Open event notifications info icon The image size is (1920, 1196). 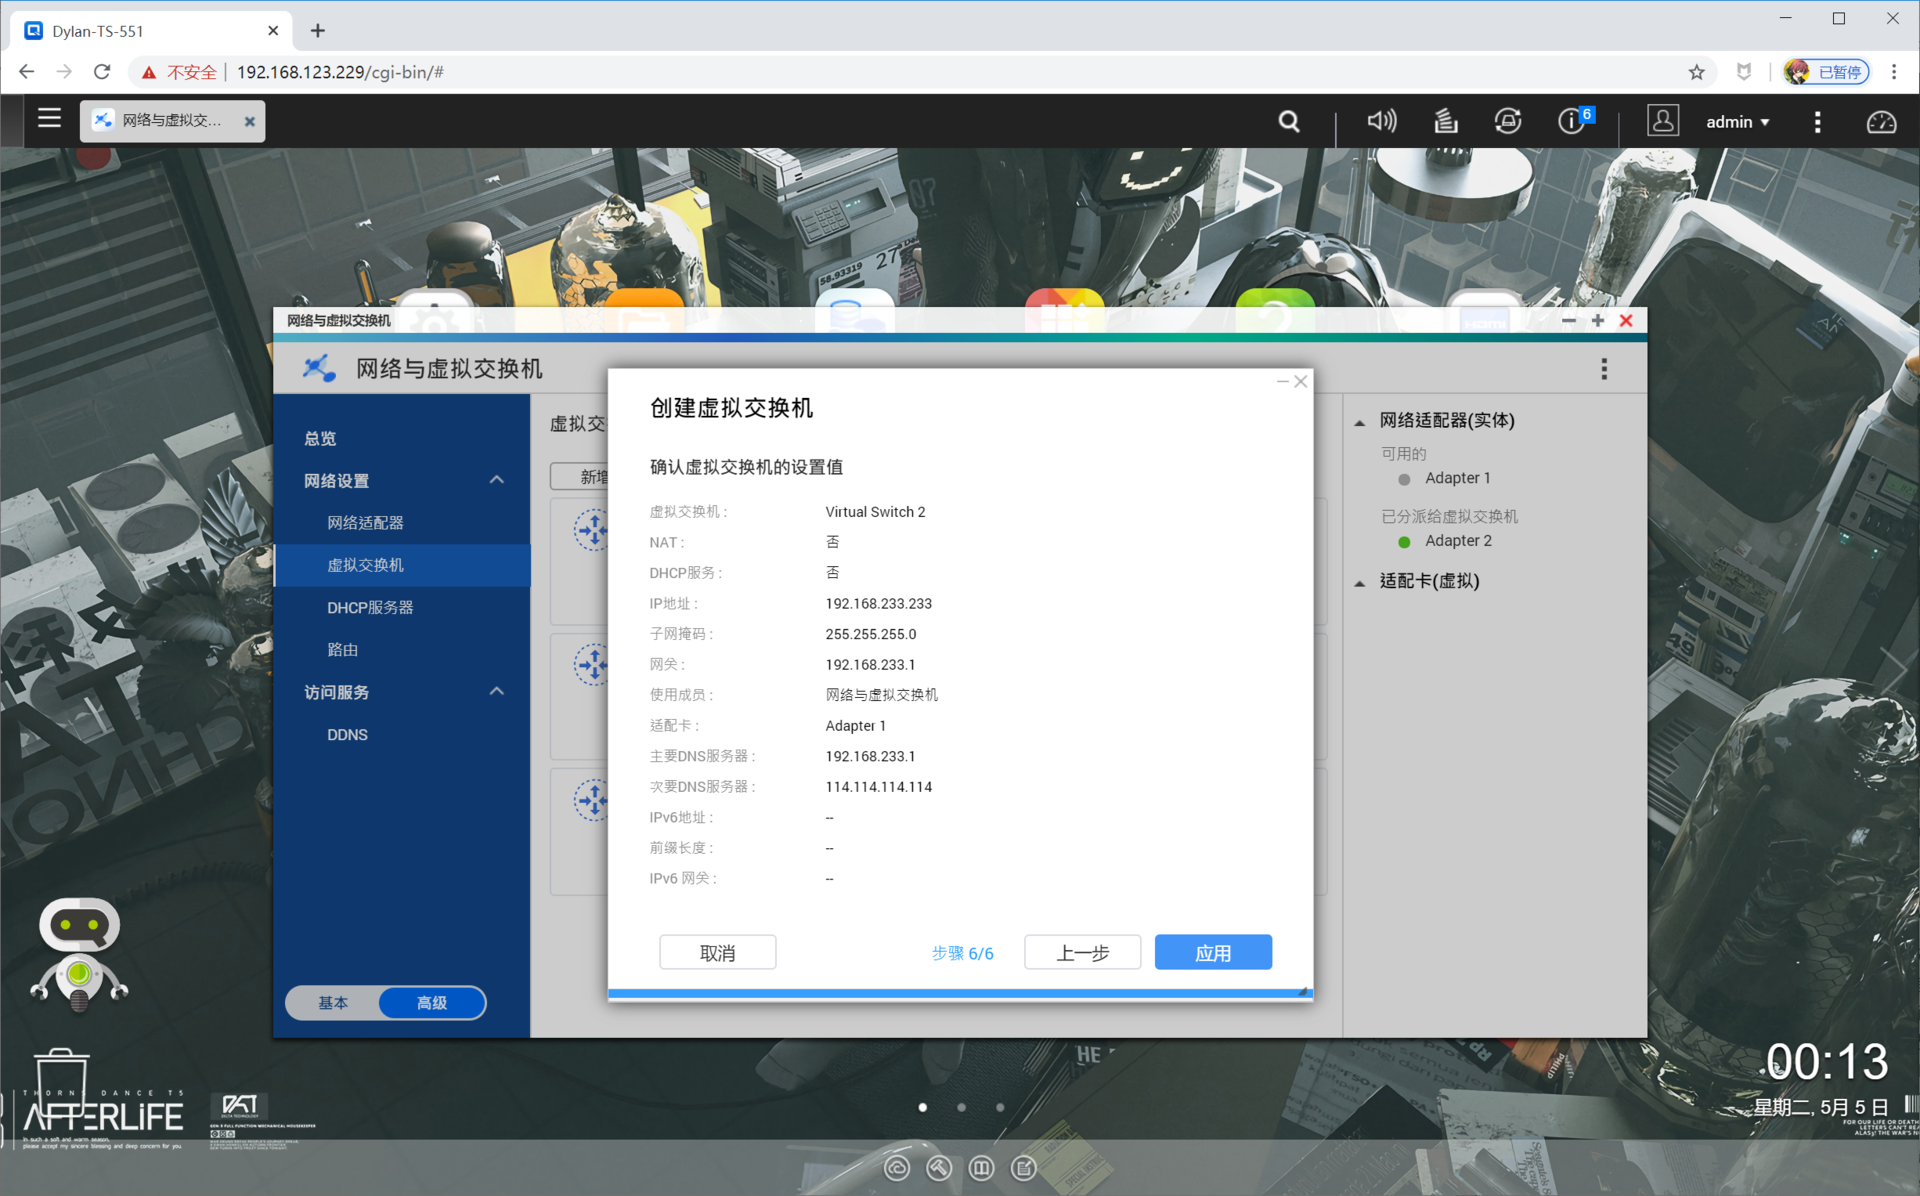(x=1571, y=122)
